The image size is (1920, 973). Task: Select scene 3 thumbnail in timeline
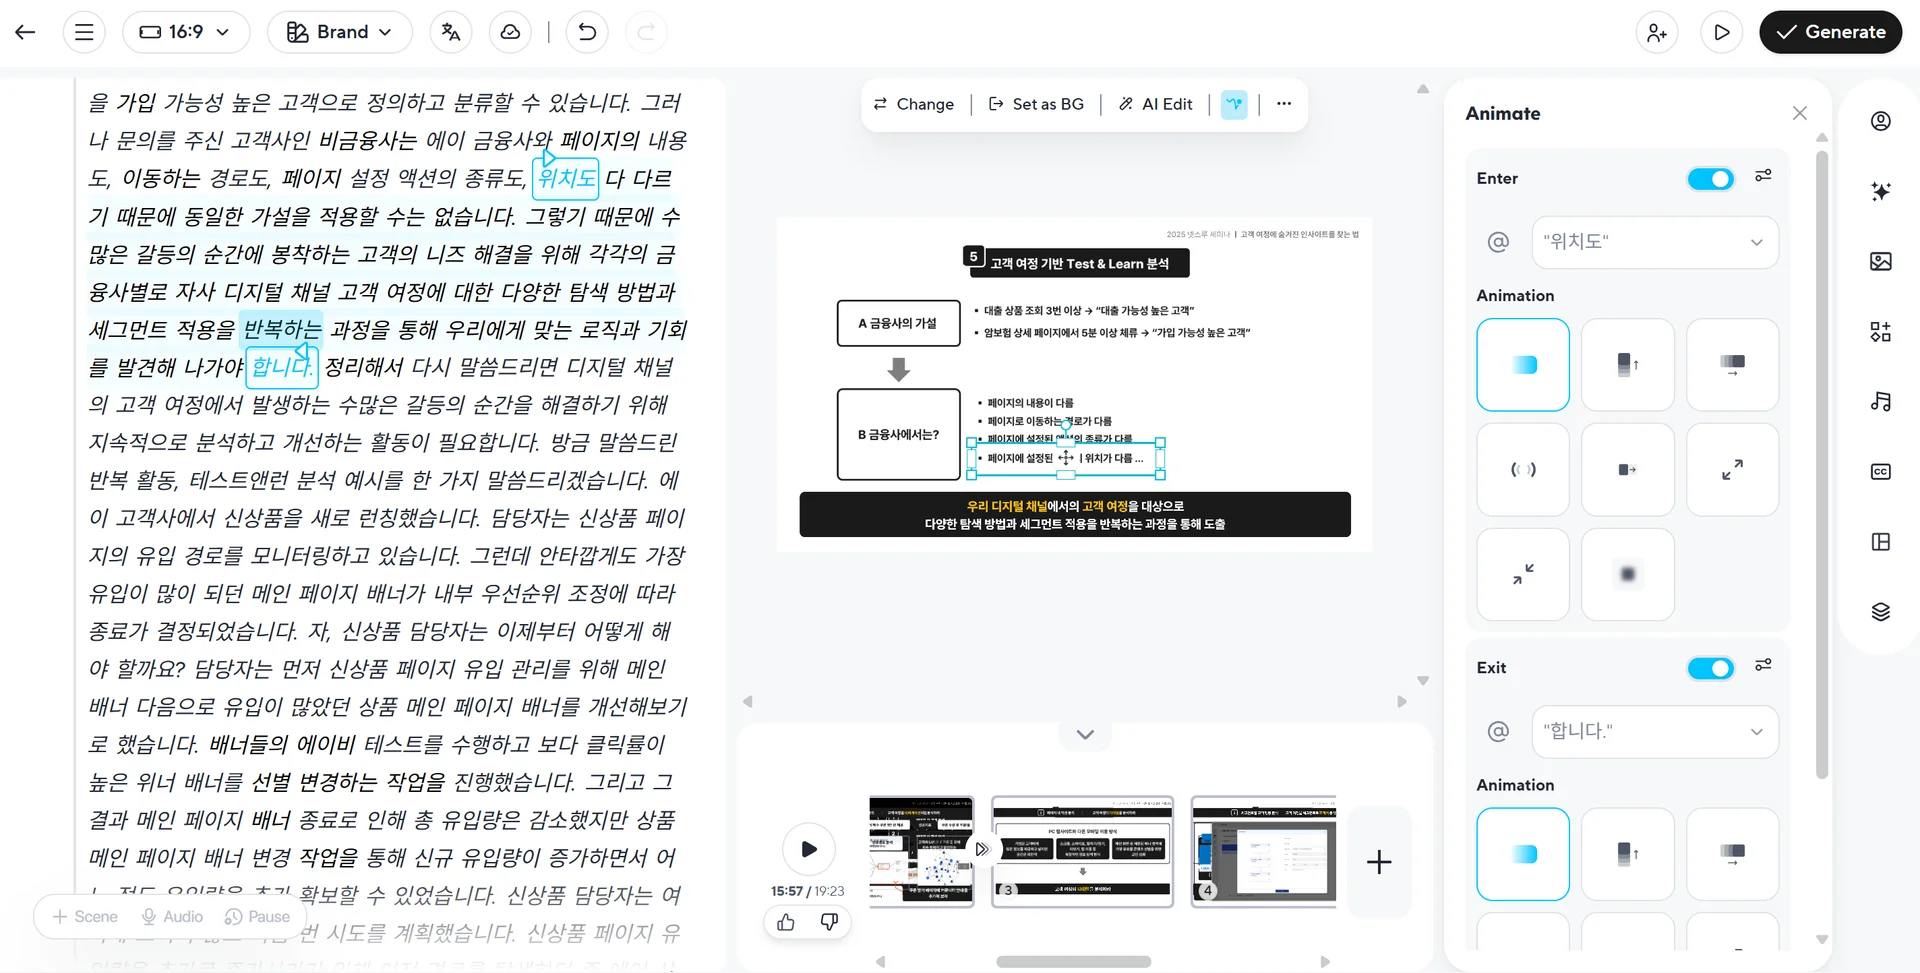tap(1082, 851)
